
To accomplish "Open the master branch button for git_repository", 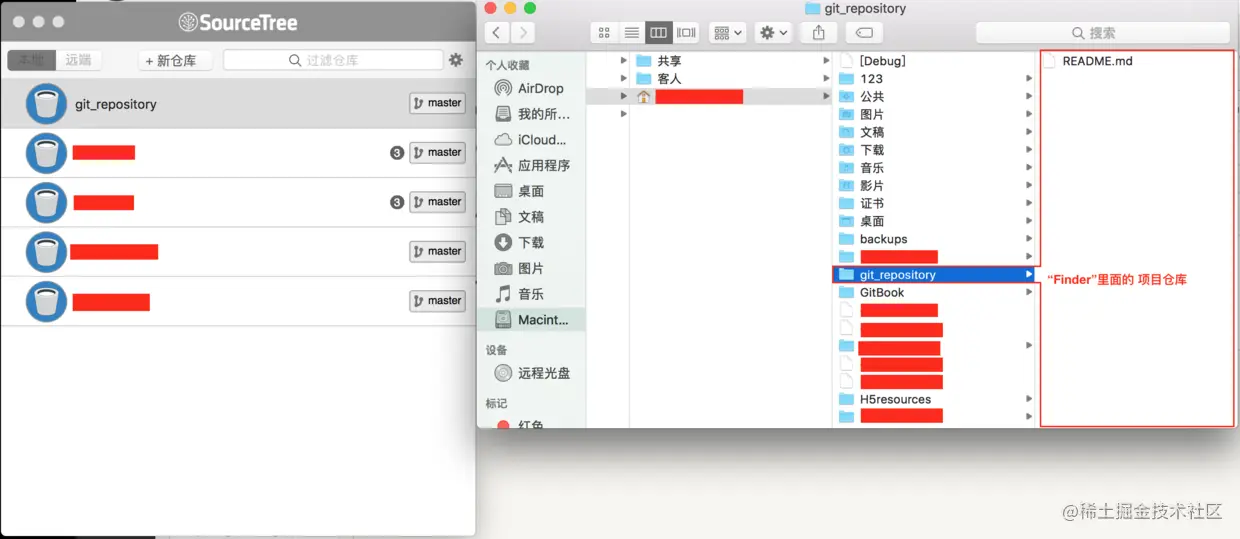I will tap(437, 103).
